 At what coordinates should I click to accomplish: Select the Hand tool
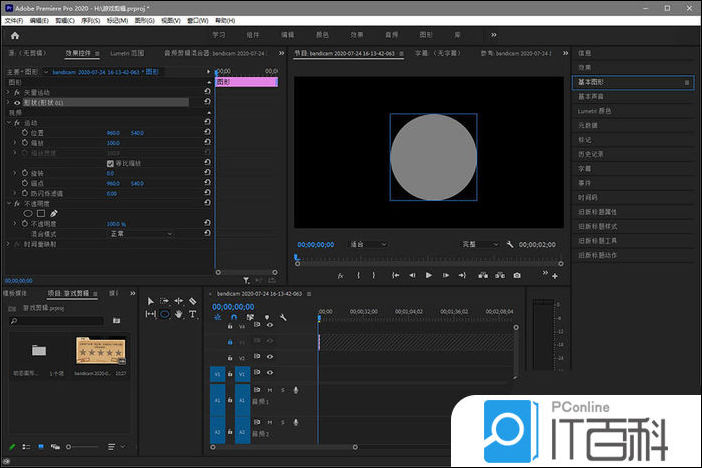click(x=179, y=313)
